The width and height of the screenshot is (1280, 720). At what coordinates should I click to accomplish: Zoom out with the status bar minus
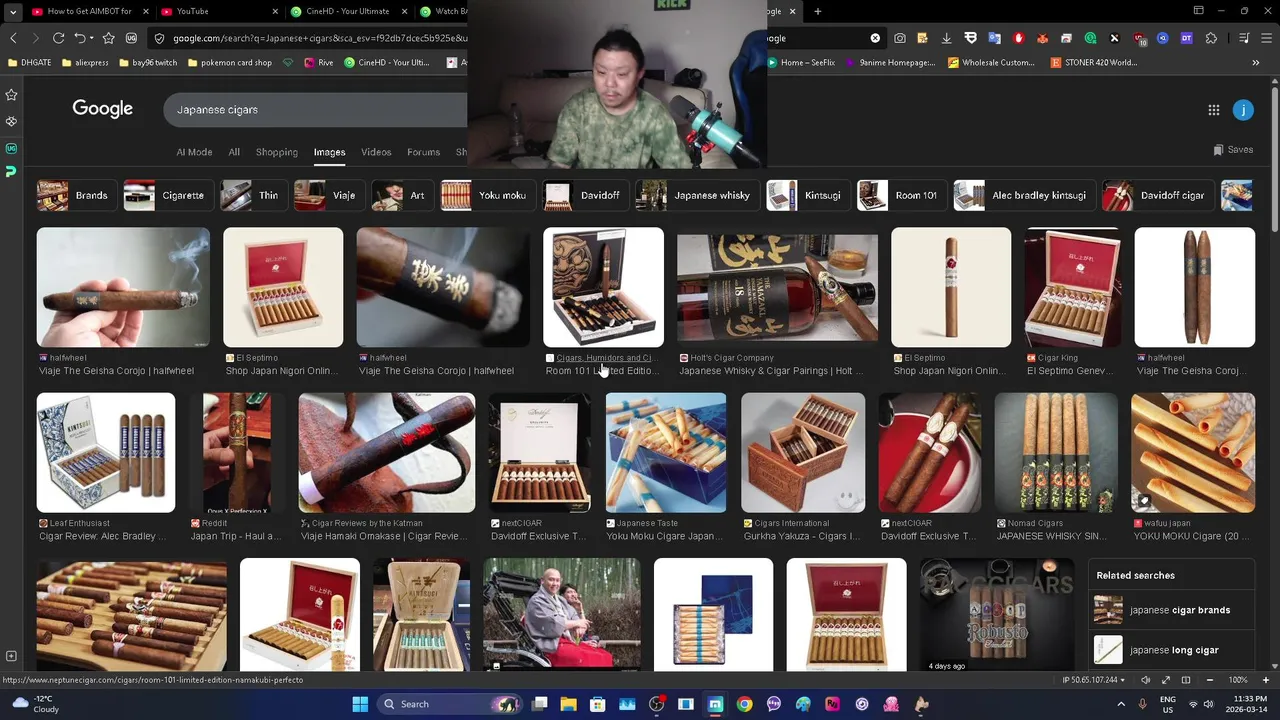1209,680
